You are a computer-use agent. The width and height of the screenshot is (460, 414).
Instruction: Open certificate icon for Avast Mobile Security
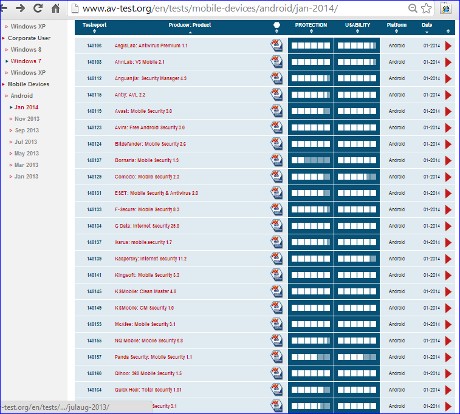click(x=276, y=111)
